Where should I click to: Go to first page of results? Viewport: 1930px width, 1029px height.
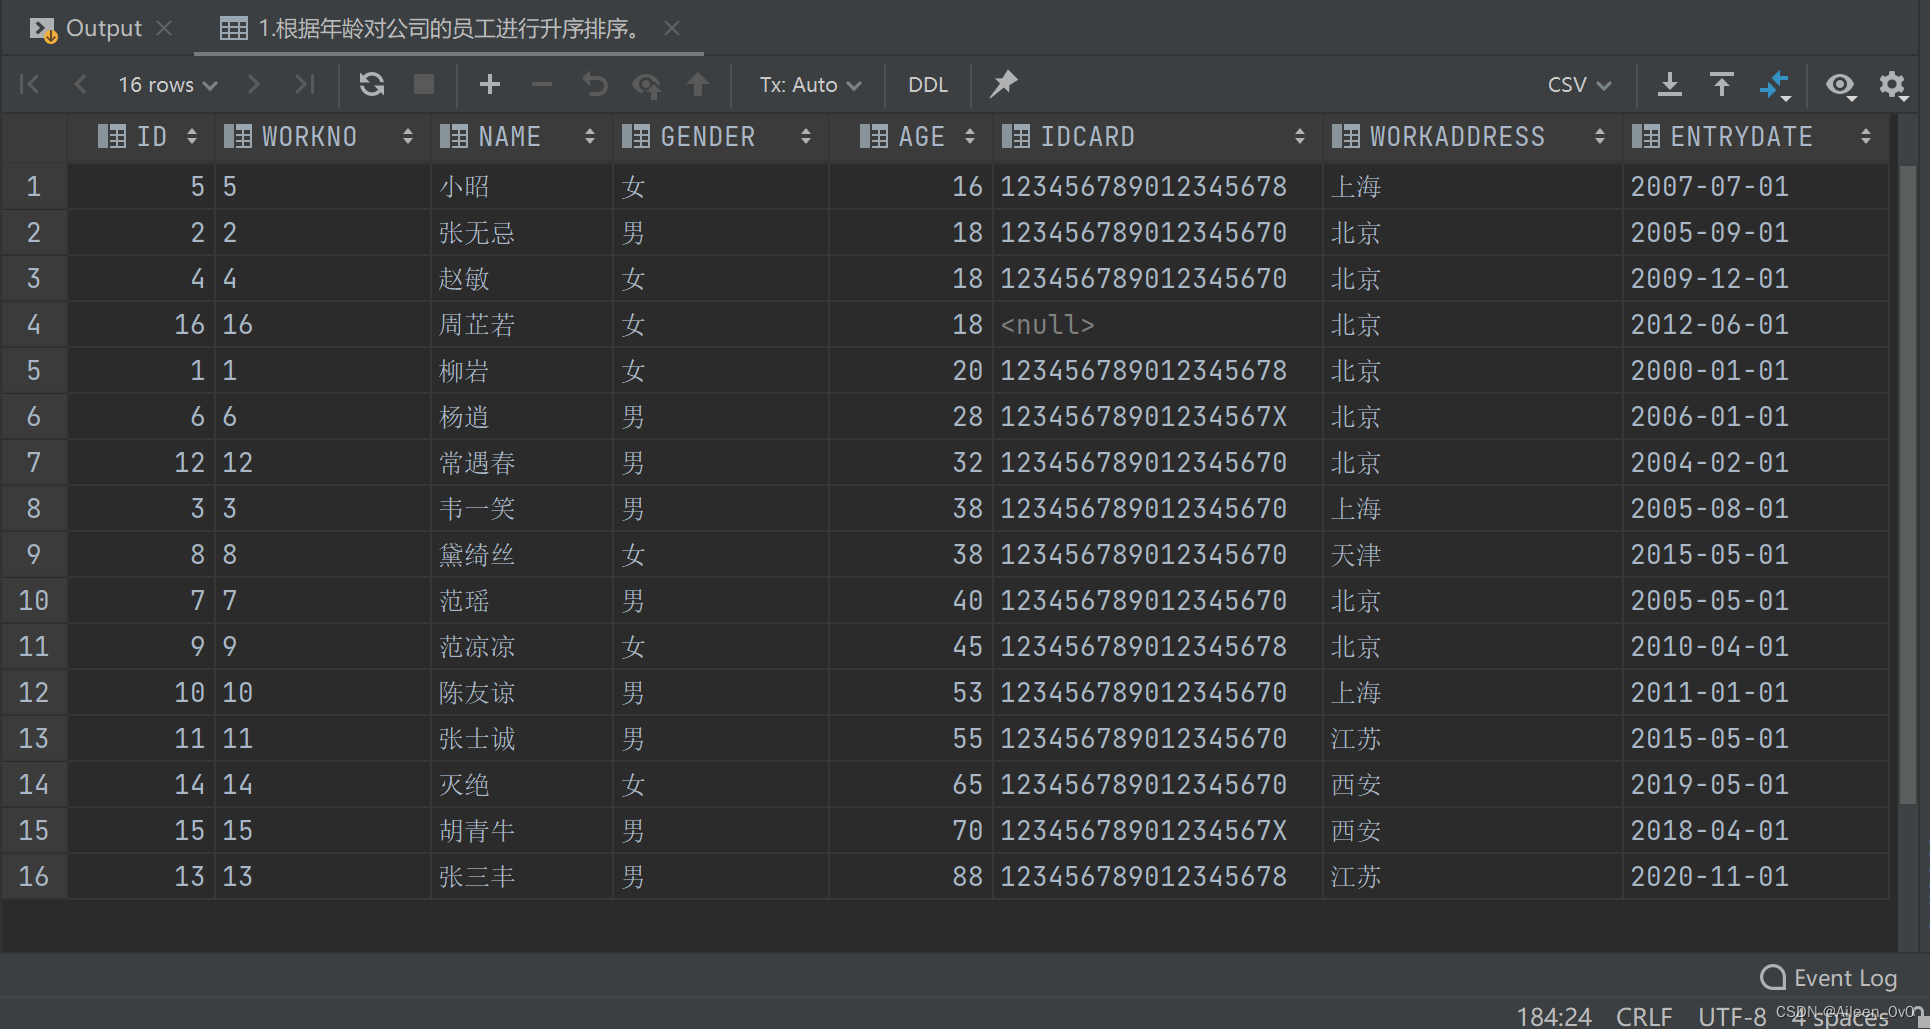click(30, 85)
